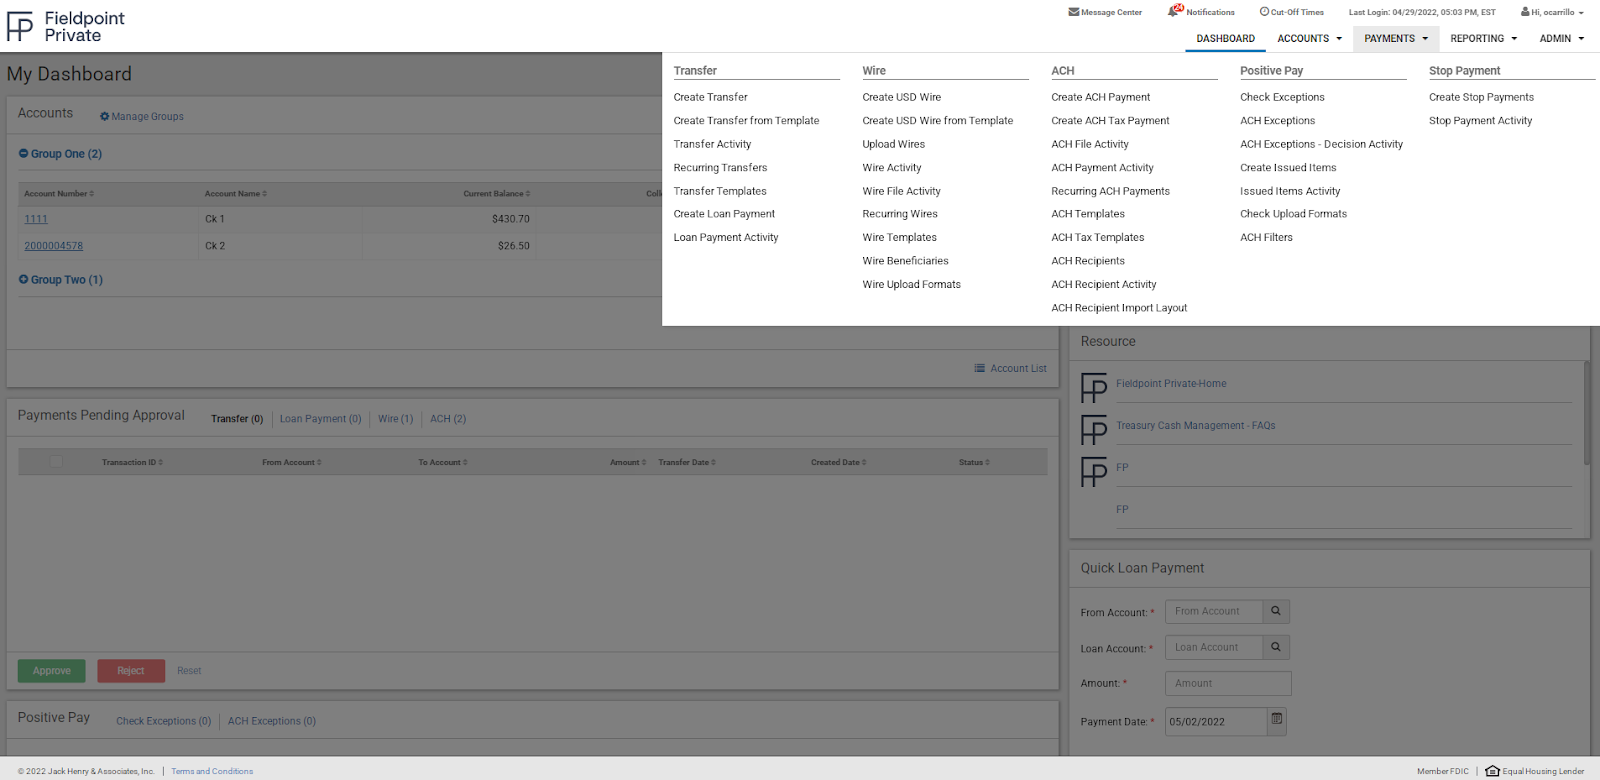
Task: Open the Message Center envelope icon
Action: 1073,12
